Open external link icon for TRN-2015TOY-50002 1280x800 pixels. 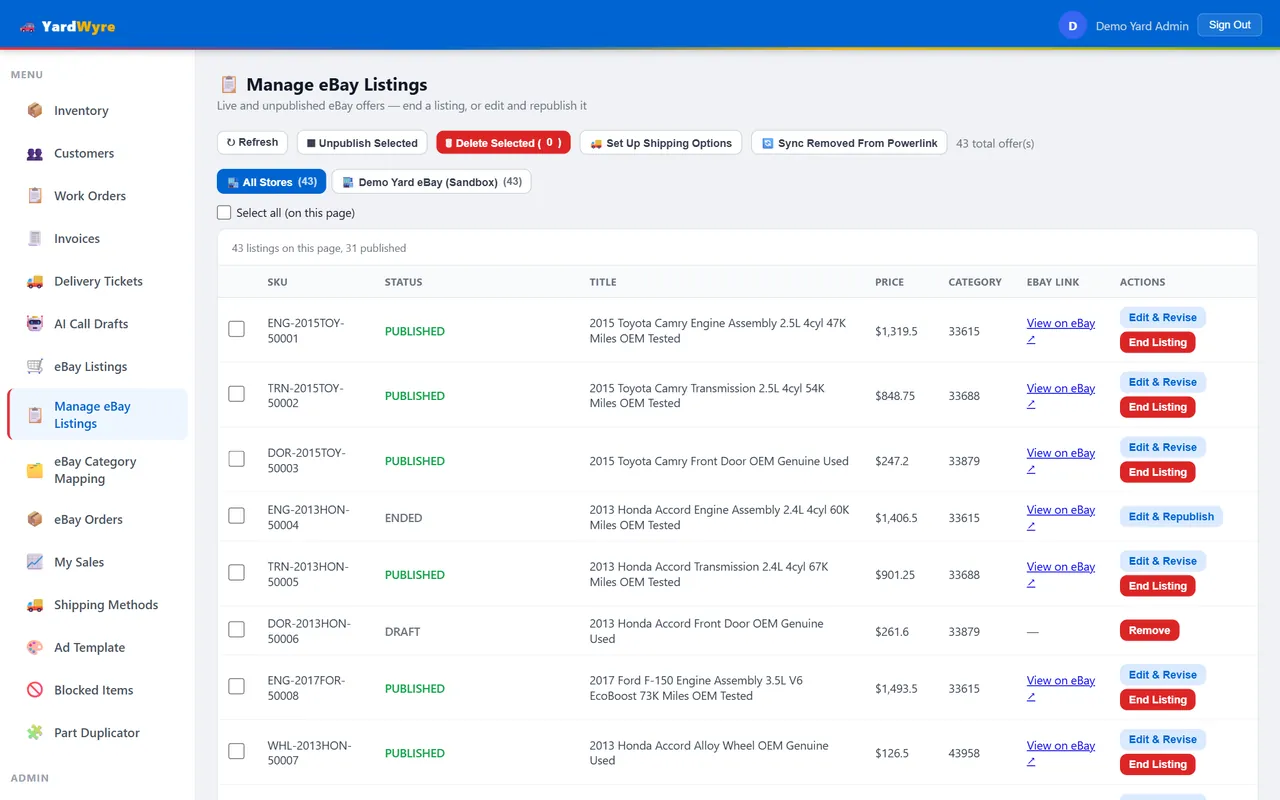1031,404
